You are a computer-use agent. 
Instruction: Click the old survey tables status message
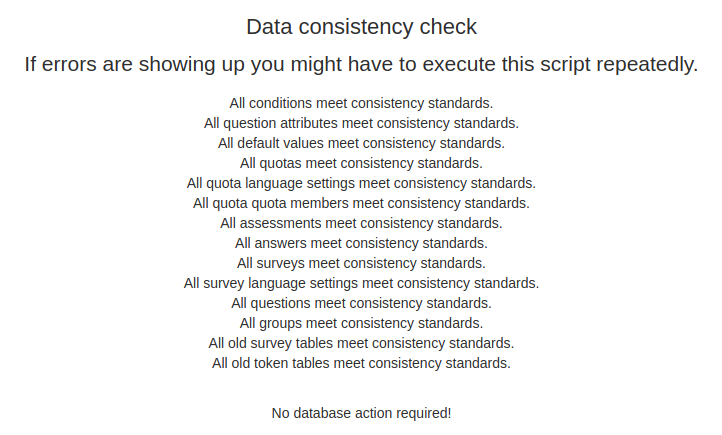click(361, 343)
